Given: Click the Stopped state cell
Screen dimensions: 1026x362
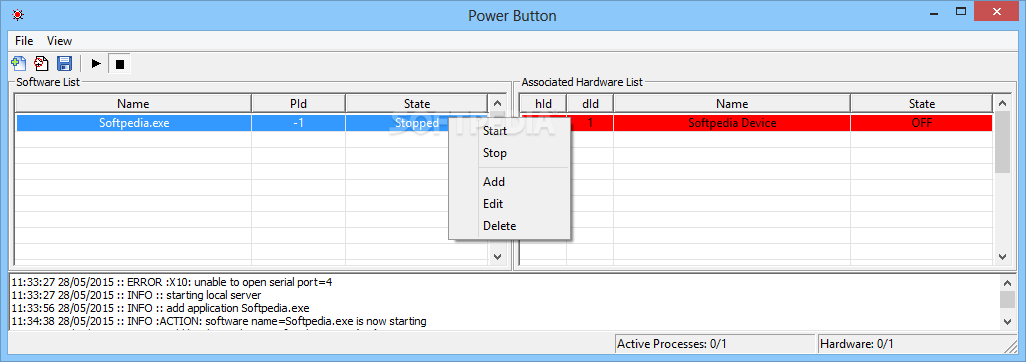Looking at the screenshot, I should tap(417, 122).
